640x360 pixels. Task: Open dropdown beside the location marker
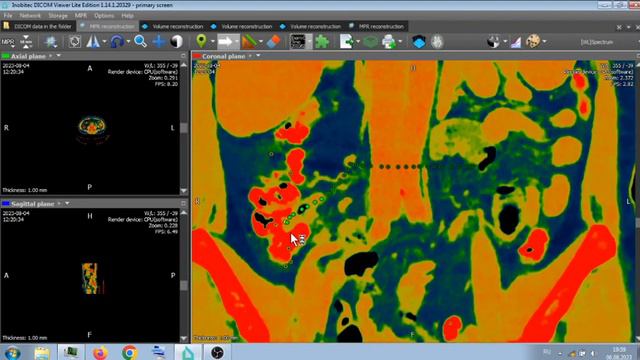212,42
